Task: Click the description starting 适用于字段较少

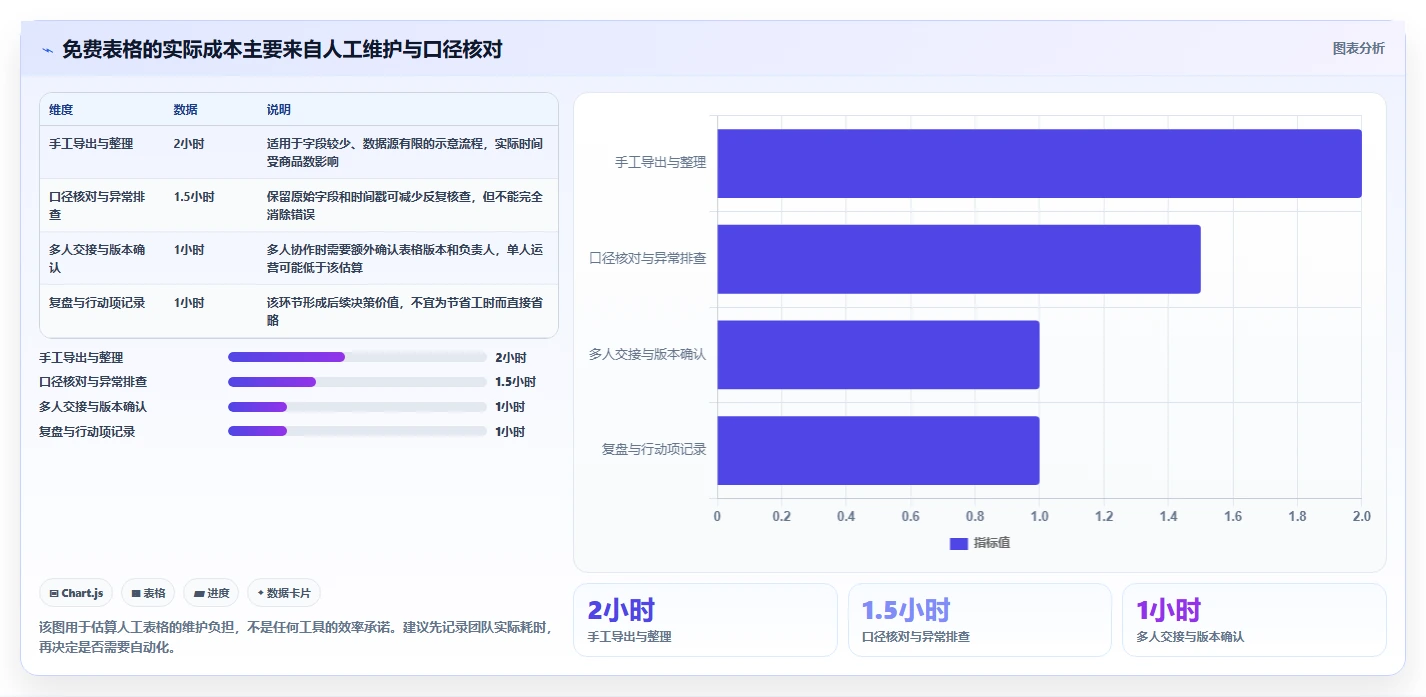Action: (x=405, y=152)
